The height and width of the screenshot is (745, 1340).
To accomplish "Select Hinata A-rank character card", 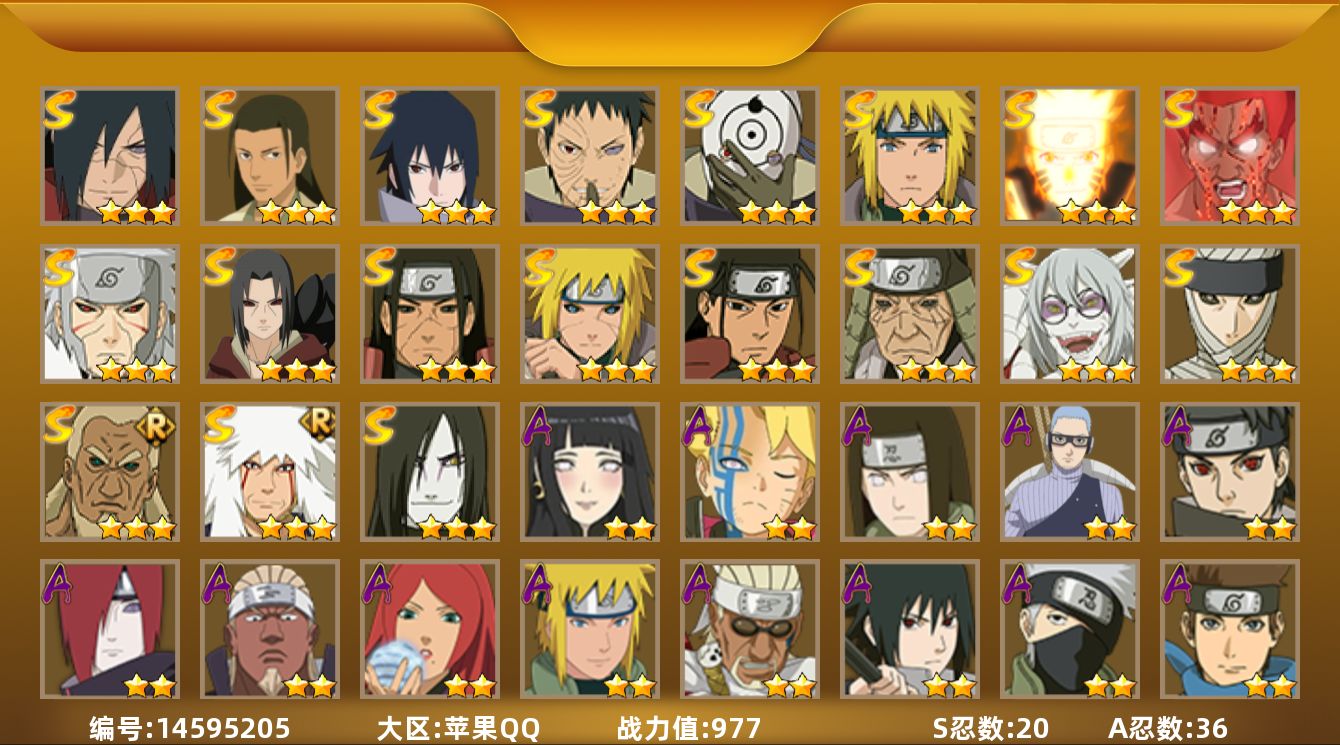I will point(590,471).
